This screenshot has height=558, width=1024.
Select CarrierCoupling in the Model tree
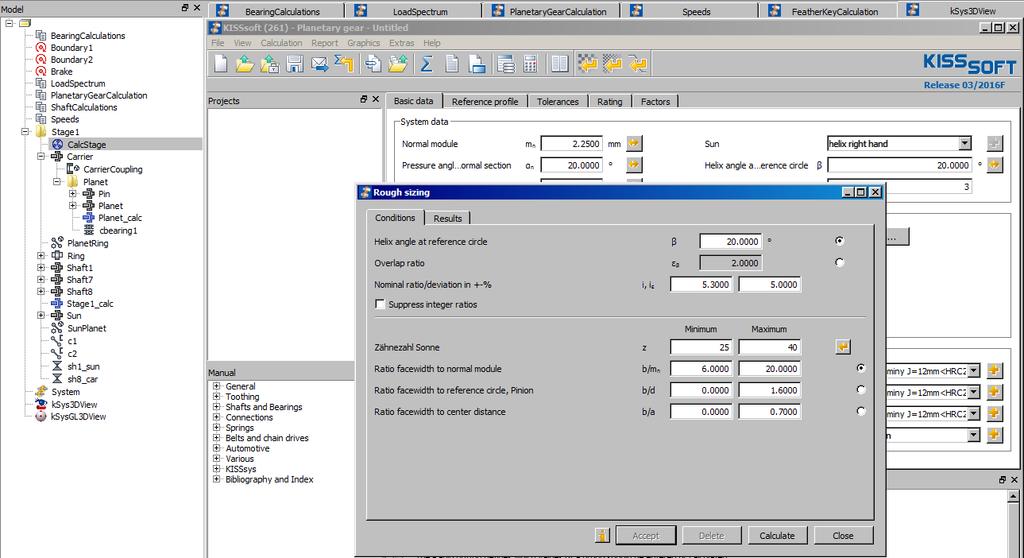tap(112, 169)
